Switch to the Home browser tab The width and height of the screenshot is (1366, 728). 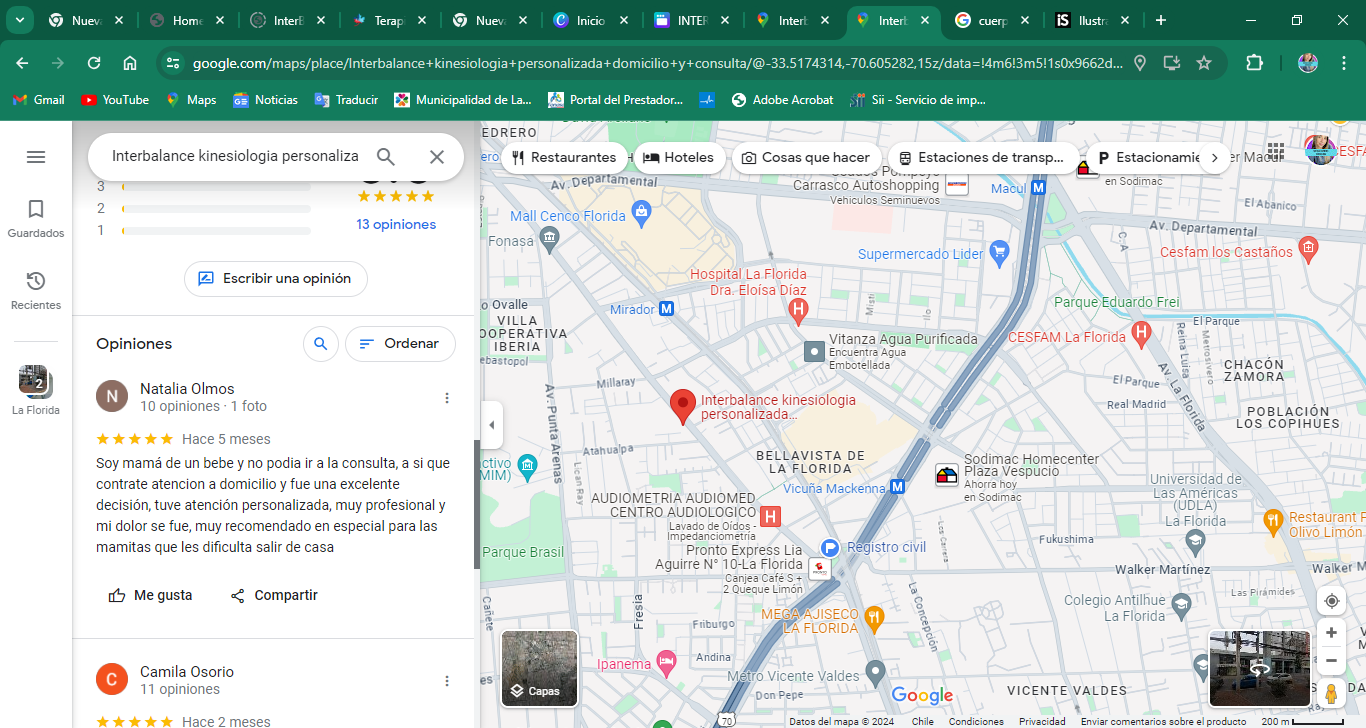188,20
